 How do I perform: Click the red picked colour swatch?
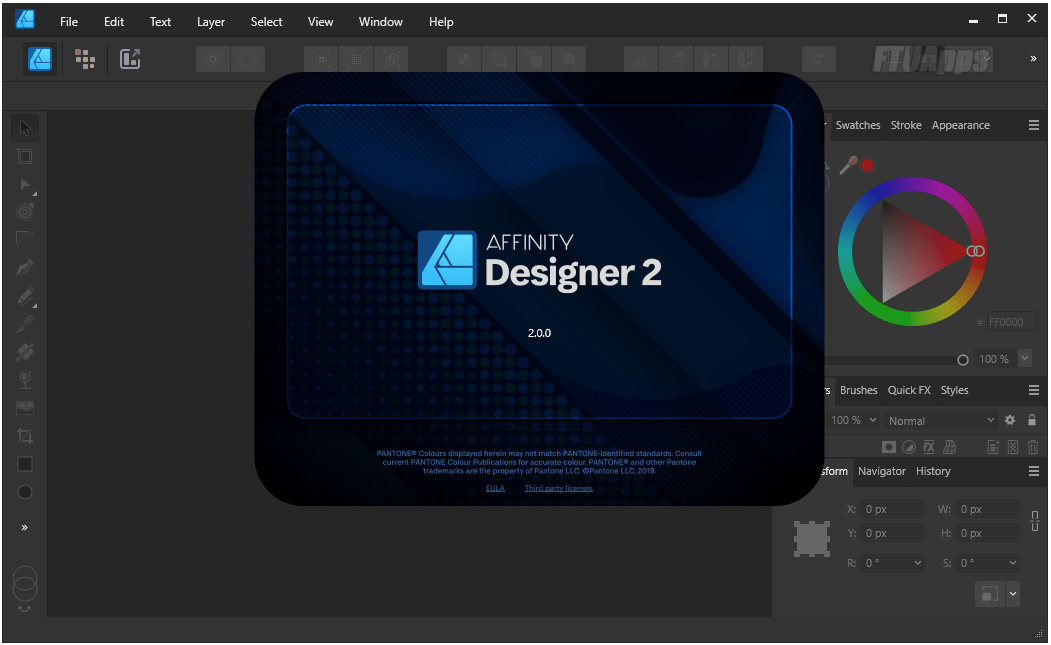(867, 165)
